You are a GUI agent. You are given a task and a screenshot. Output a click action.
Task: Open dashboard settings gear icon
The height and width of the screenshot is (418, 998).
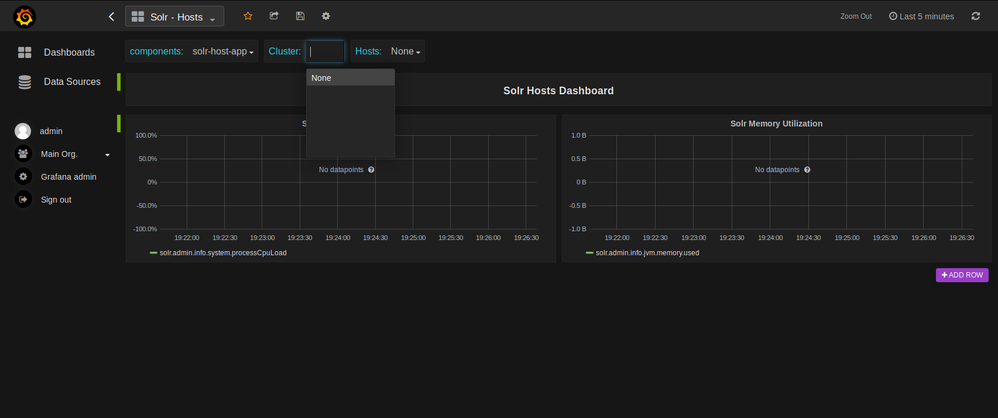click(x=326, y=16)
